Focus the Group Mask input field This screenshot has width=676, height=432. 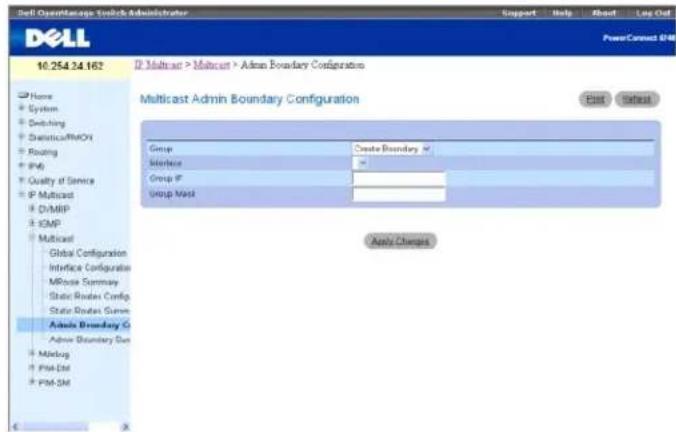click(399, 194)
